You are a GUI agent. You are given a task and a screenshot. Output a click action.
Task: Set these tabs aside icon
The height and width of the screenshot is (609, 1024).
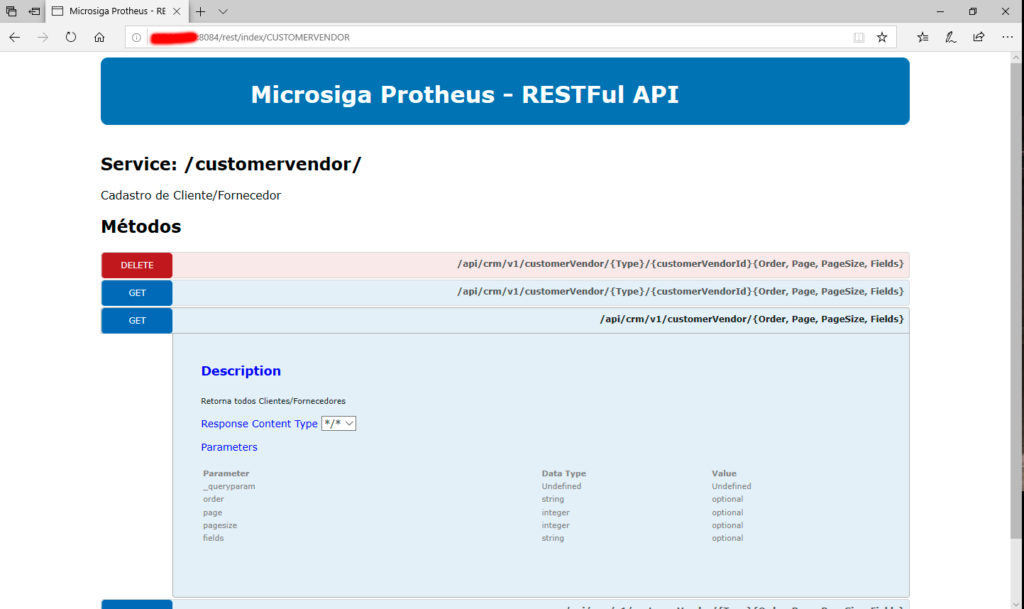(x=35, y=11)
